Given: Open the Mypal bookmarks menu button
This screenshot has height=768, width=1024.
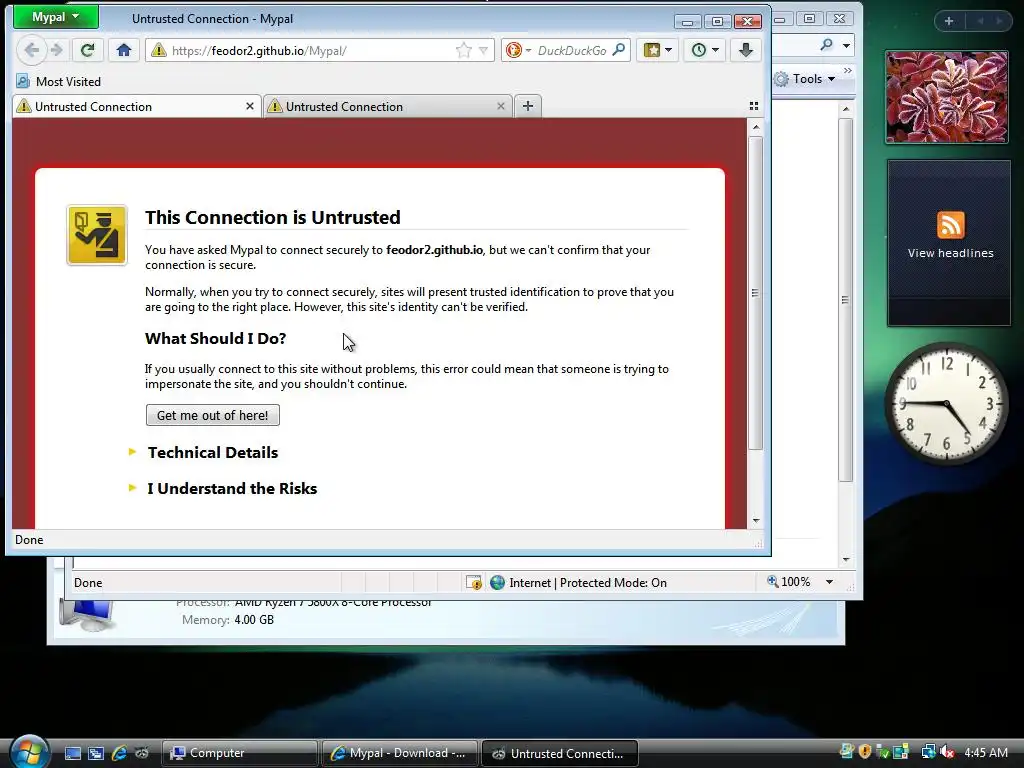Looking at the screenshot, I should pos(658,50).
